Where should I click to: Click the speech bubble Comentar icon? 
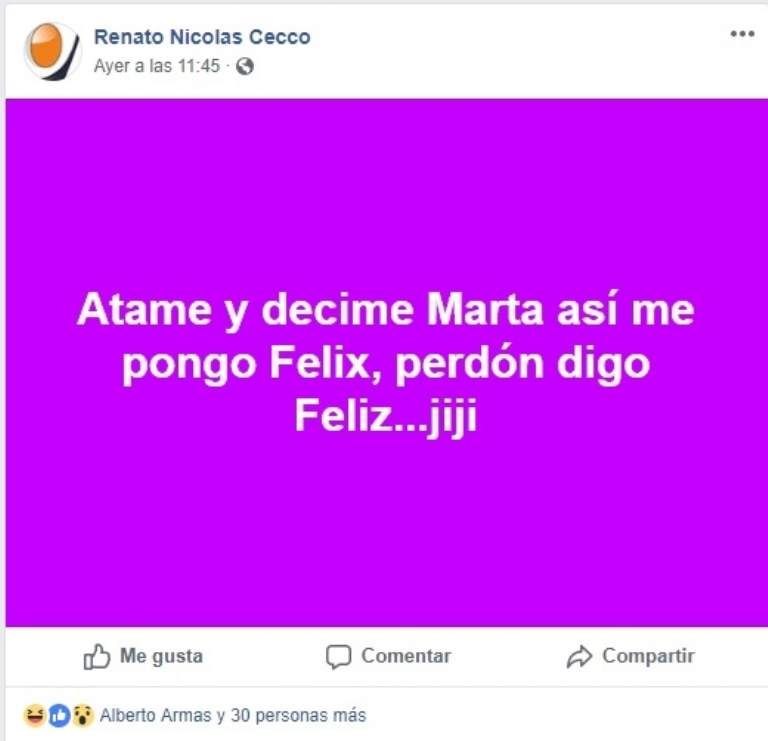tap(339, 657)
